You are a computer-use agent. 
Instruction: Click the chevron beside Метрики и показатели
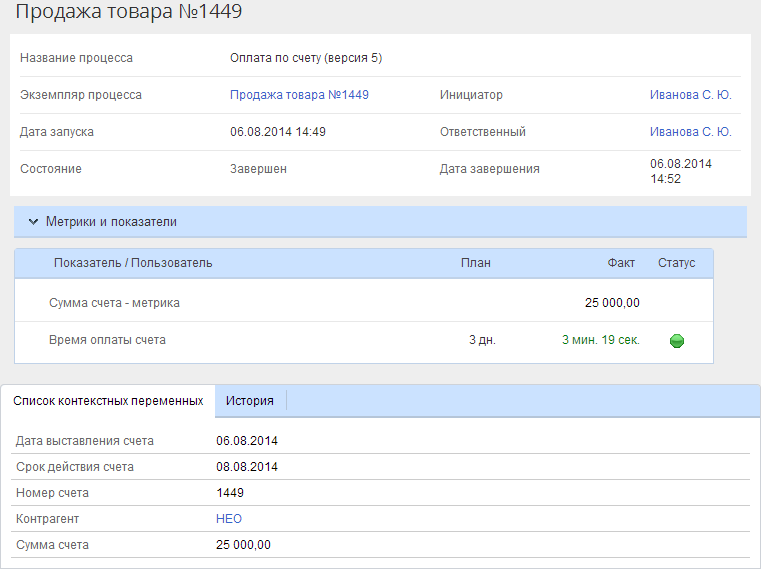[x=33, y=221]
